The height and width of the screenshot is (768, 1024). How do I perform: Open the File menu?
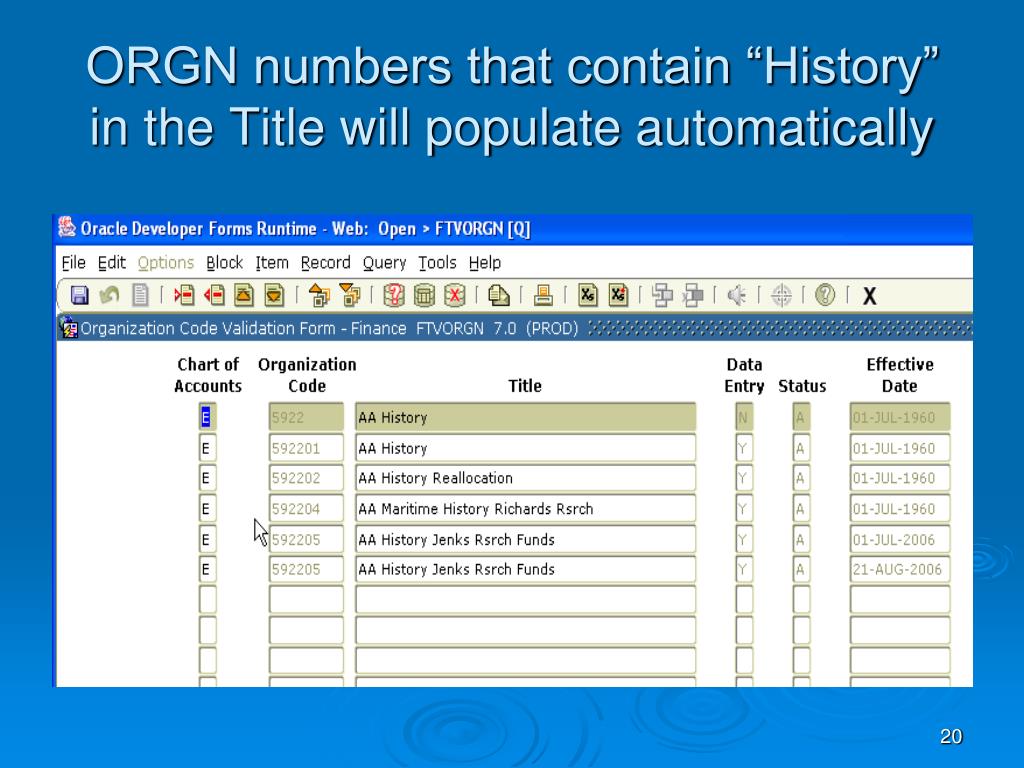pyautogui.click(x=74, y=263)
